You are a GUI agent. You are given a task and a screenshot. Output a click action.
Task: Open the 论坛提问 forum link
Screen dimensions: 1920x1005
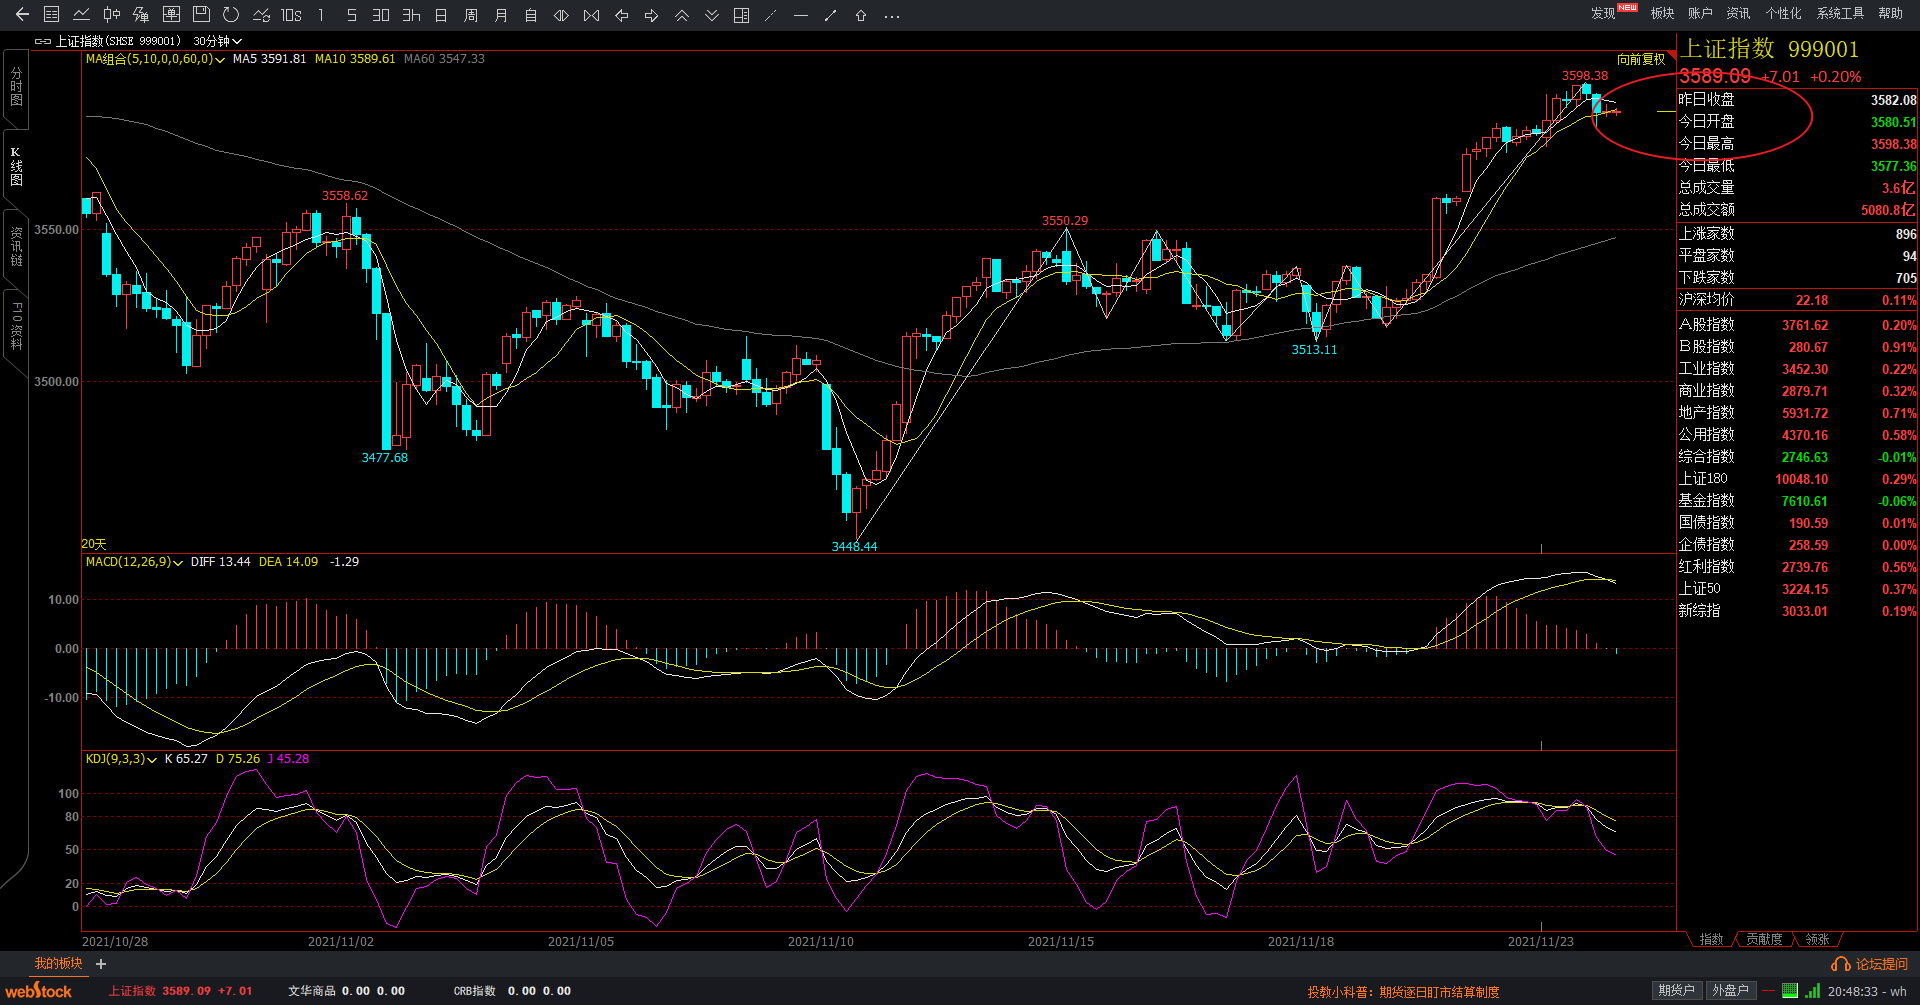point(1870,964)
